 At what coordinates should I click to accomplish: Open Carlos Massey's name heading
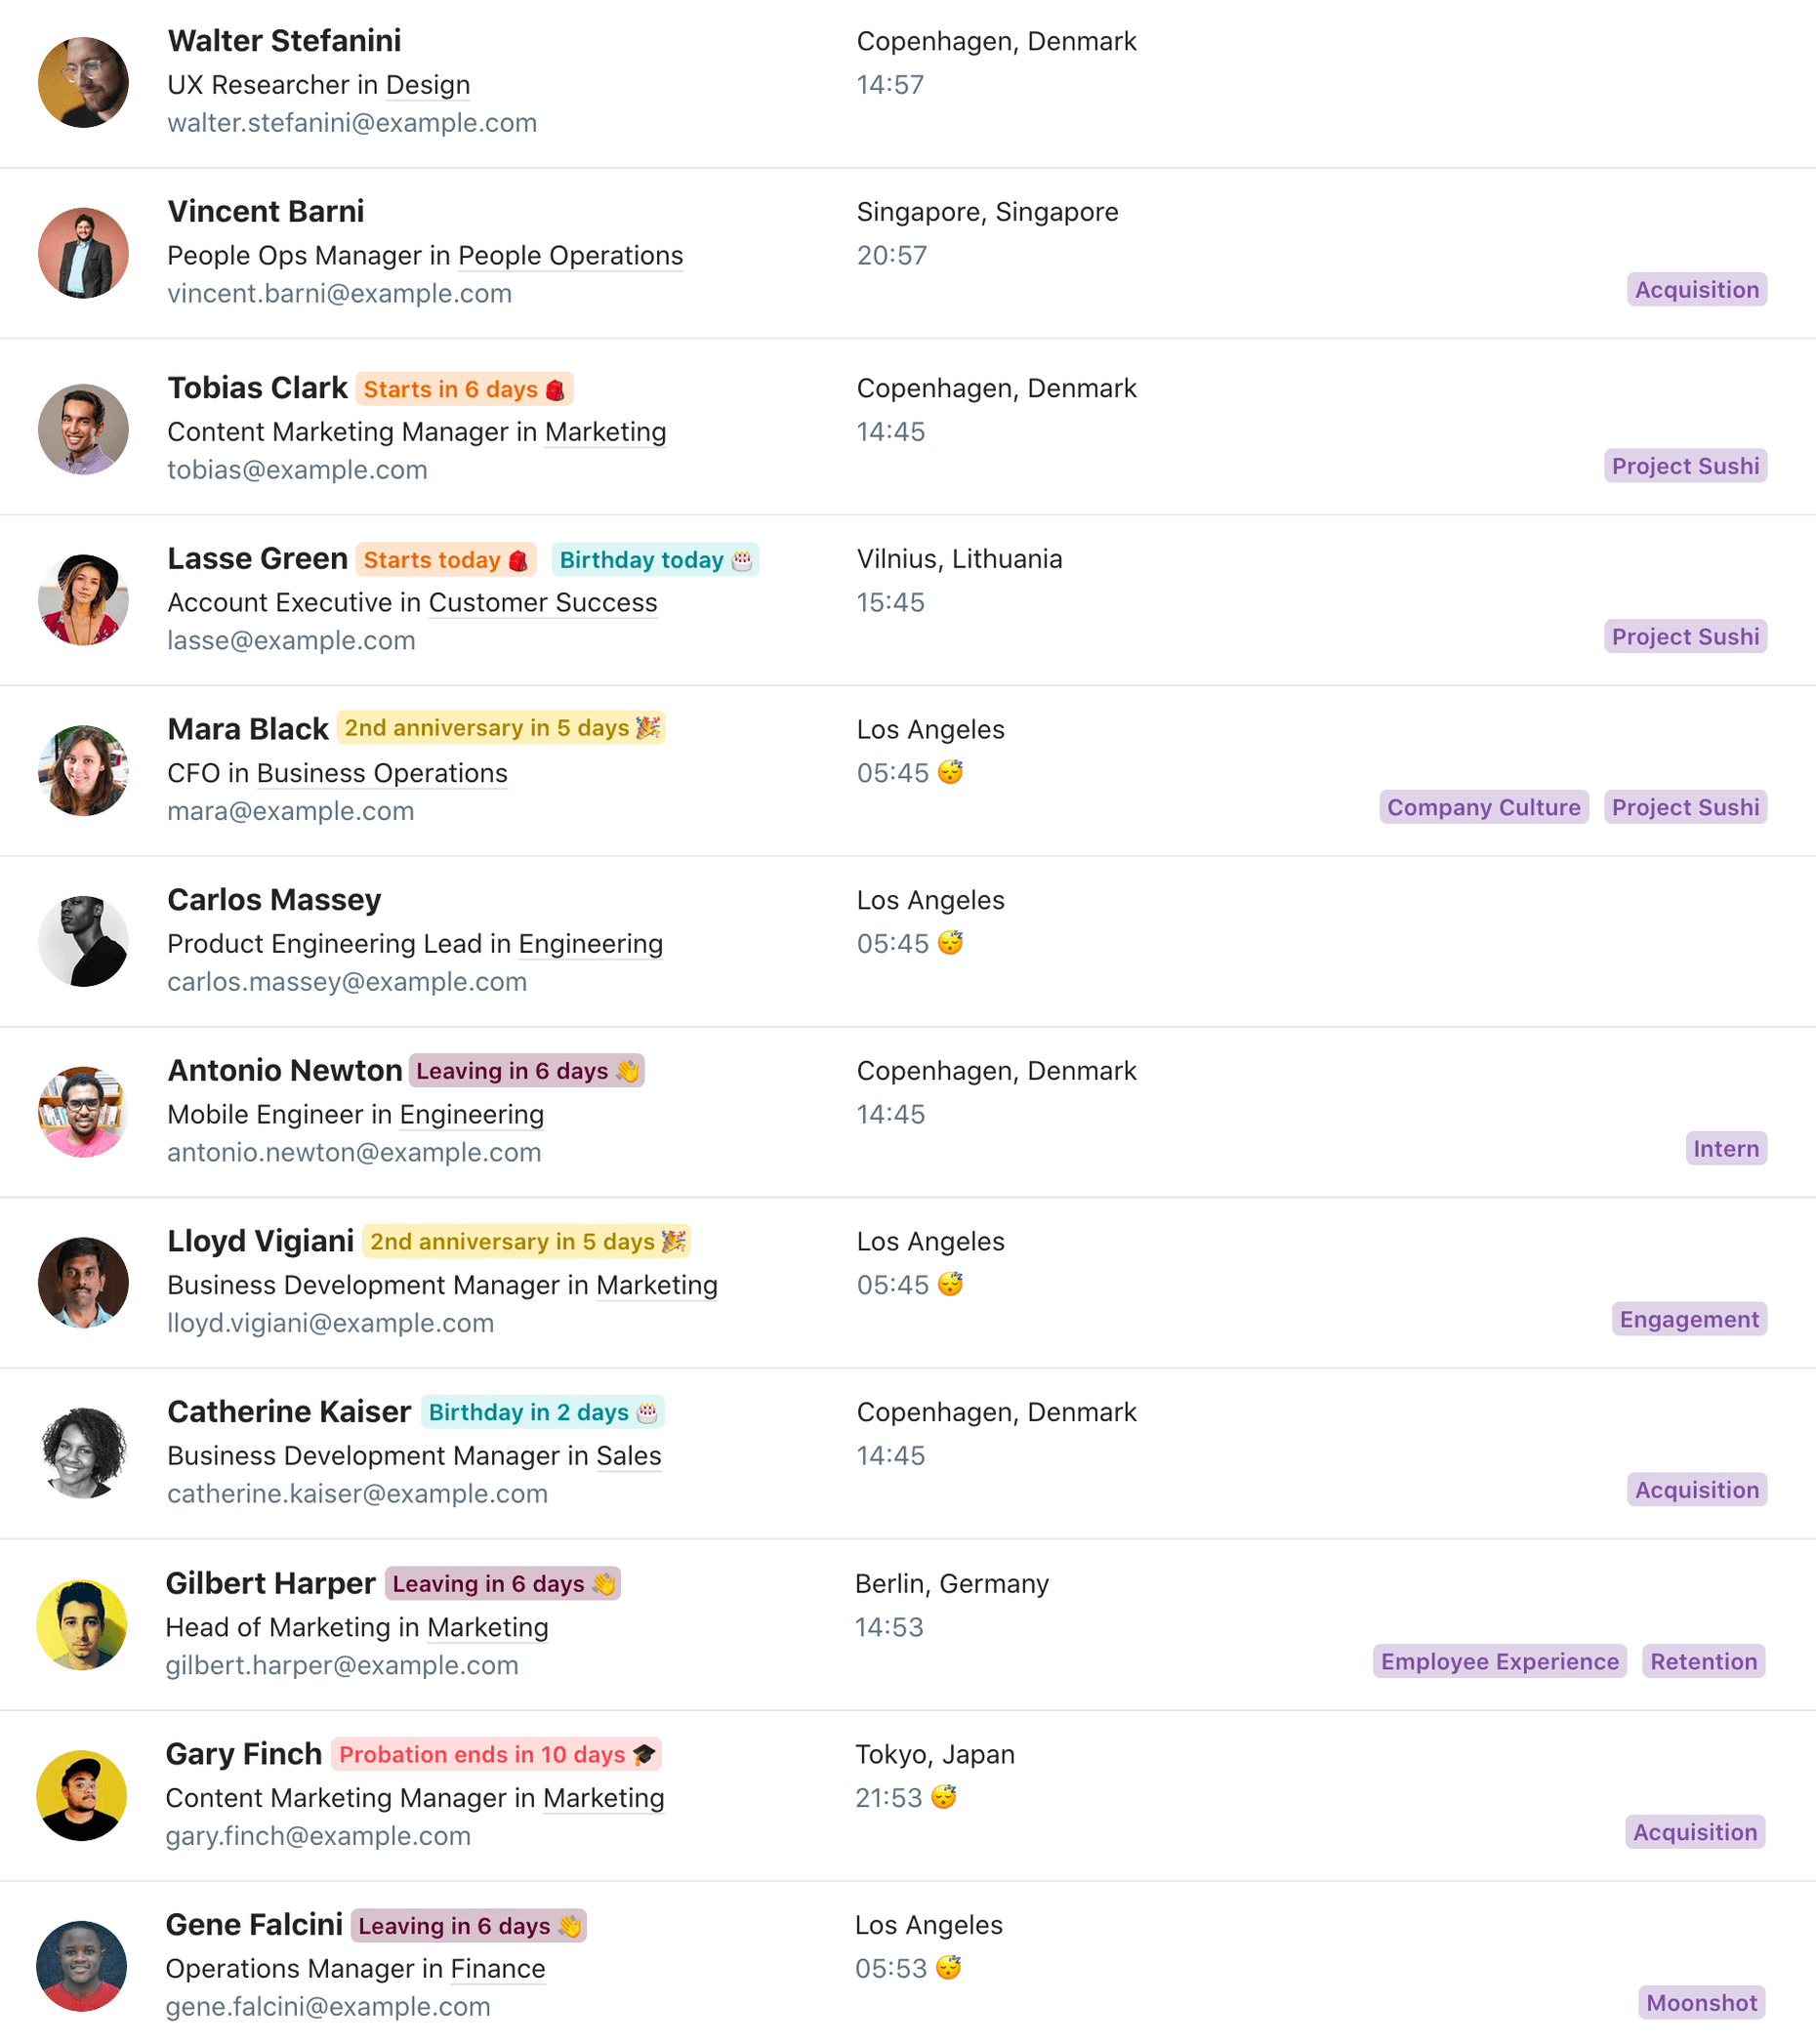(x=274, y=900)
